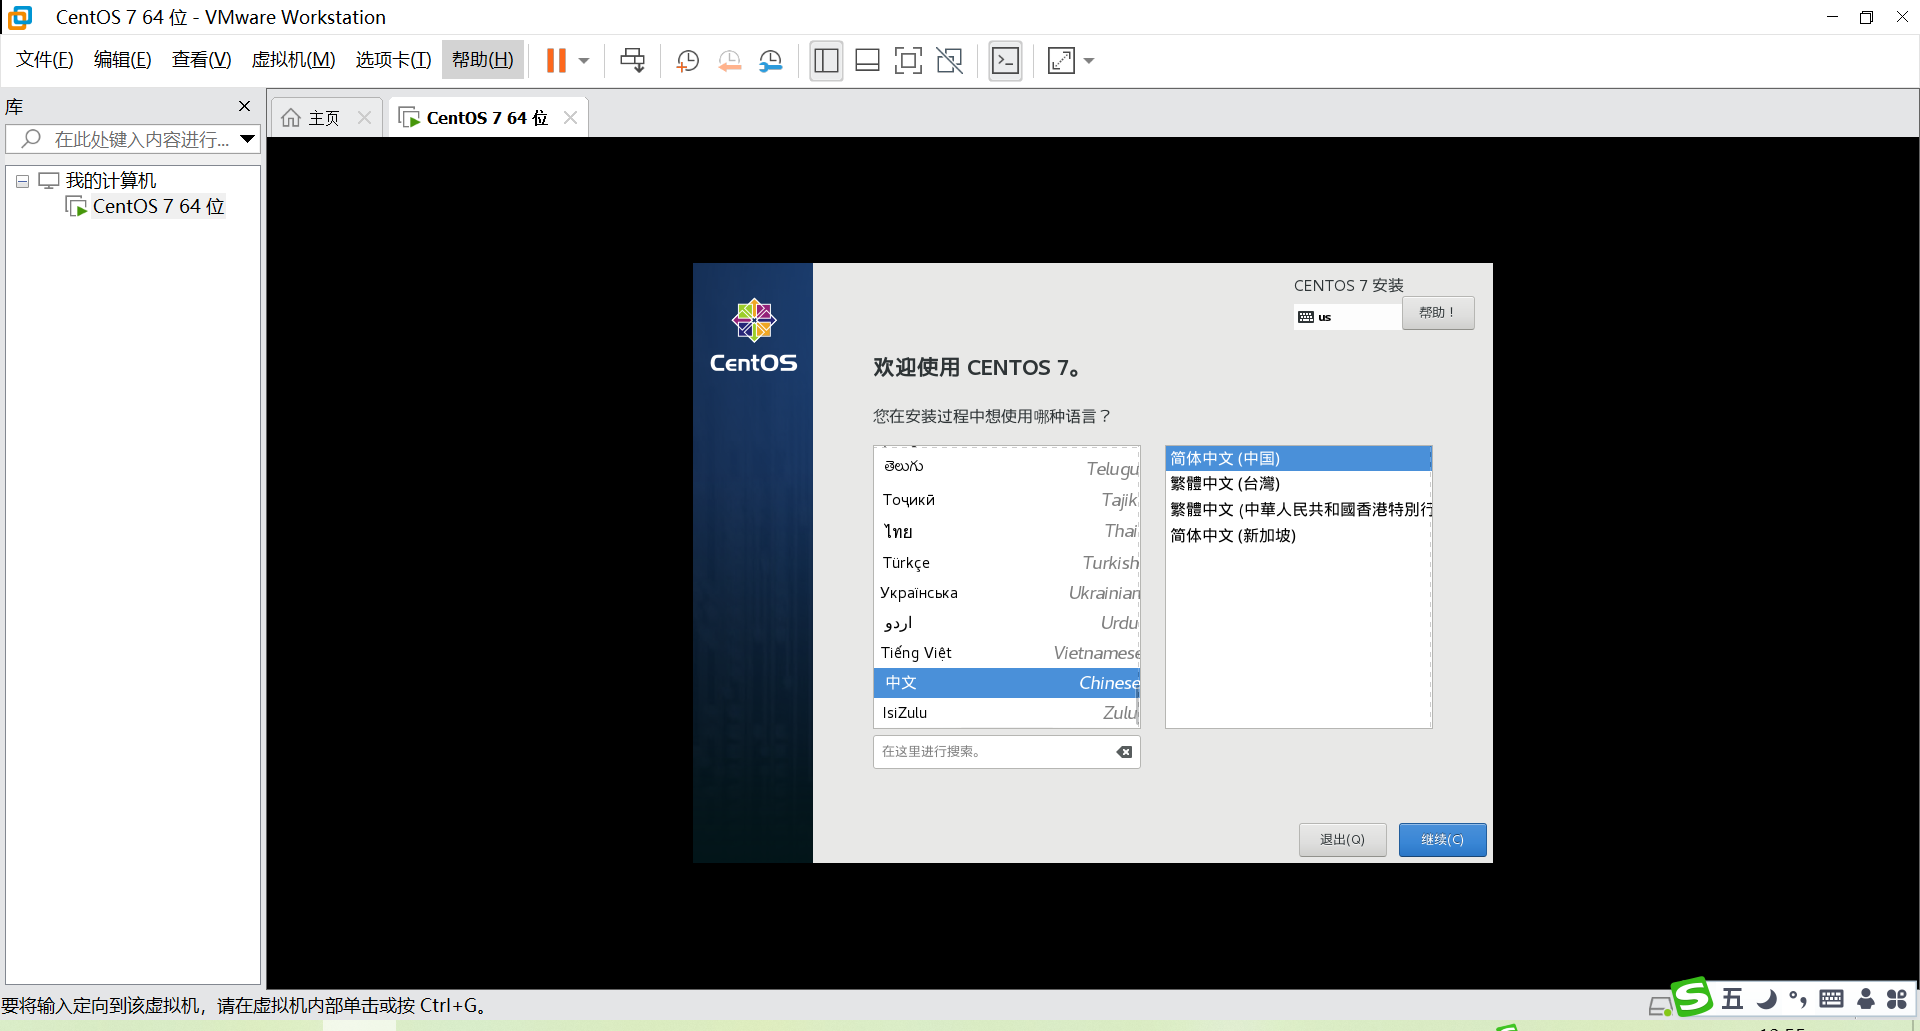Click the VMware Workstation title bar app icon
This screenshot has width=1920, height=1031.
[x=20, y=17]
